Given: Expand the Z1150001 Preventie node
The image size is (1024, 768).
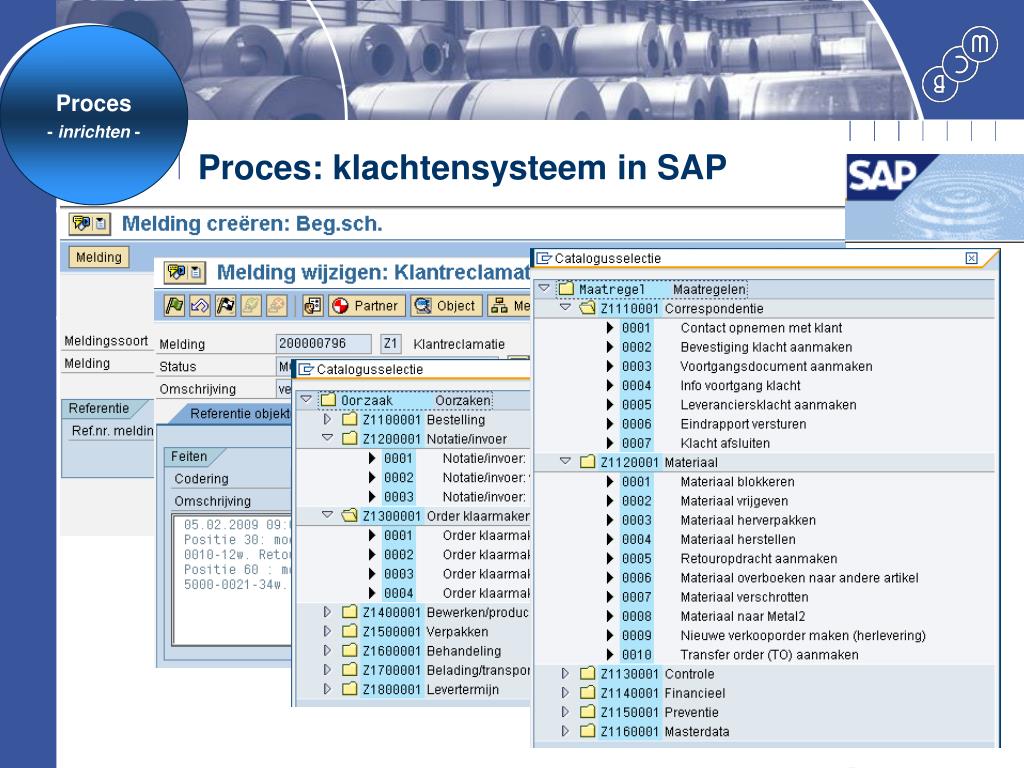Looking at the screenshot, I should (x=566, y=712).
